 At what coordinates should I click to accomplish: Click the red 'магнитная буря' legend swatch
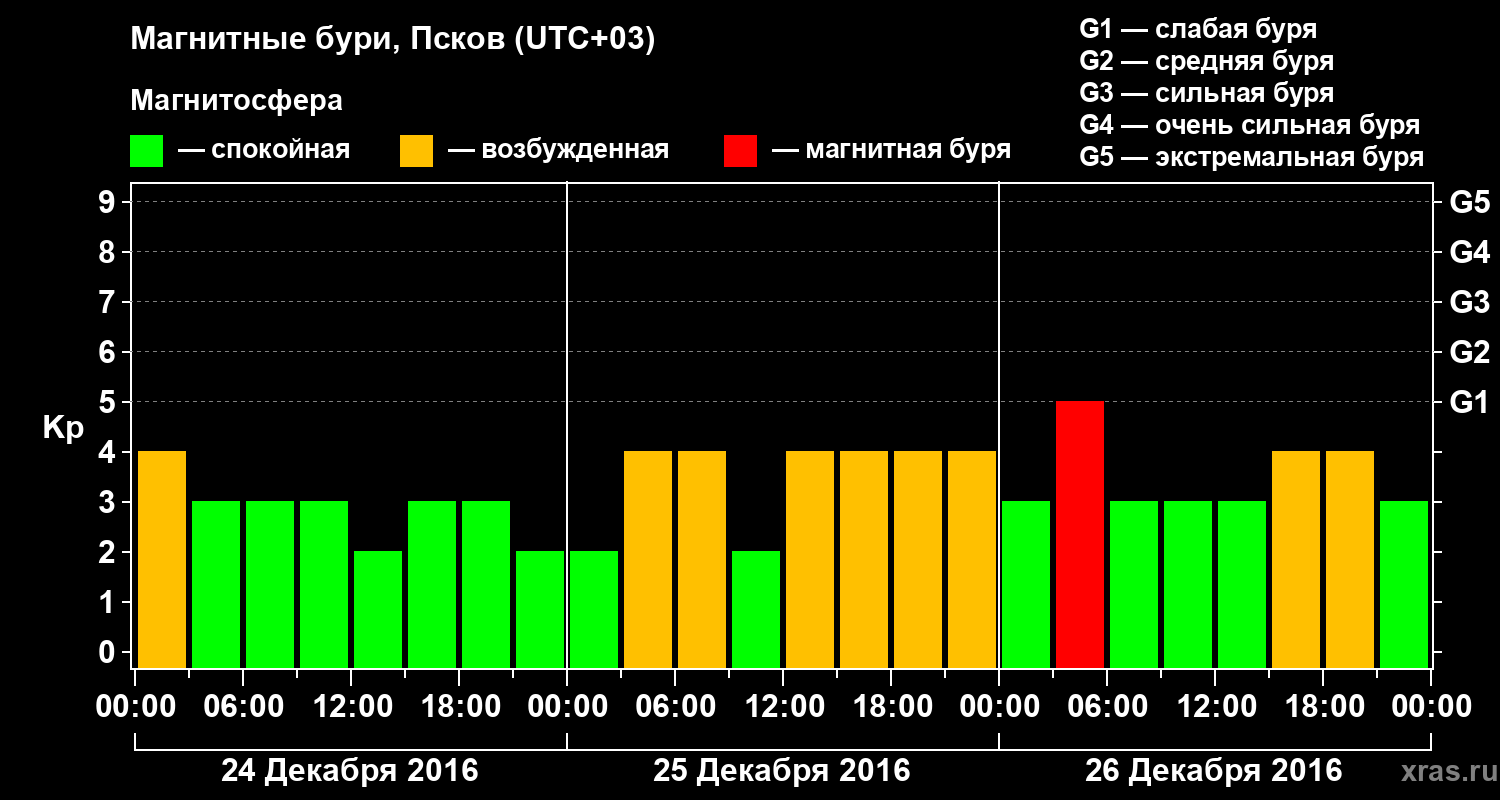click(740, 151)
